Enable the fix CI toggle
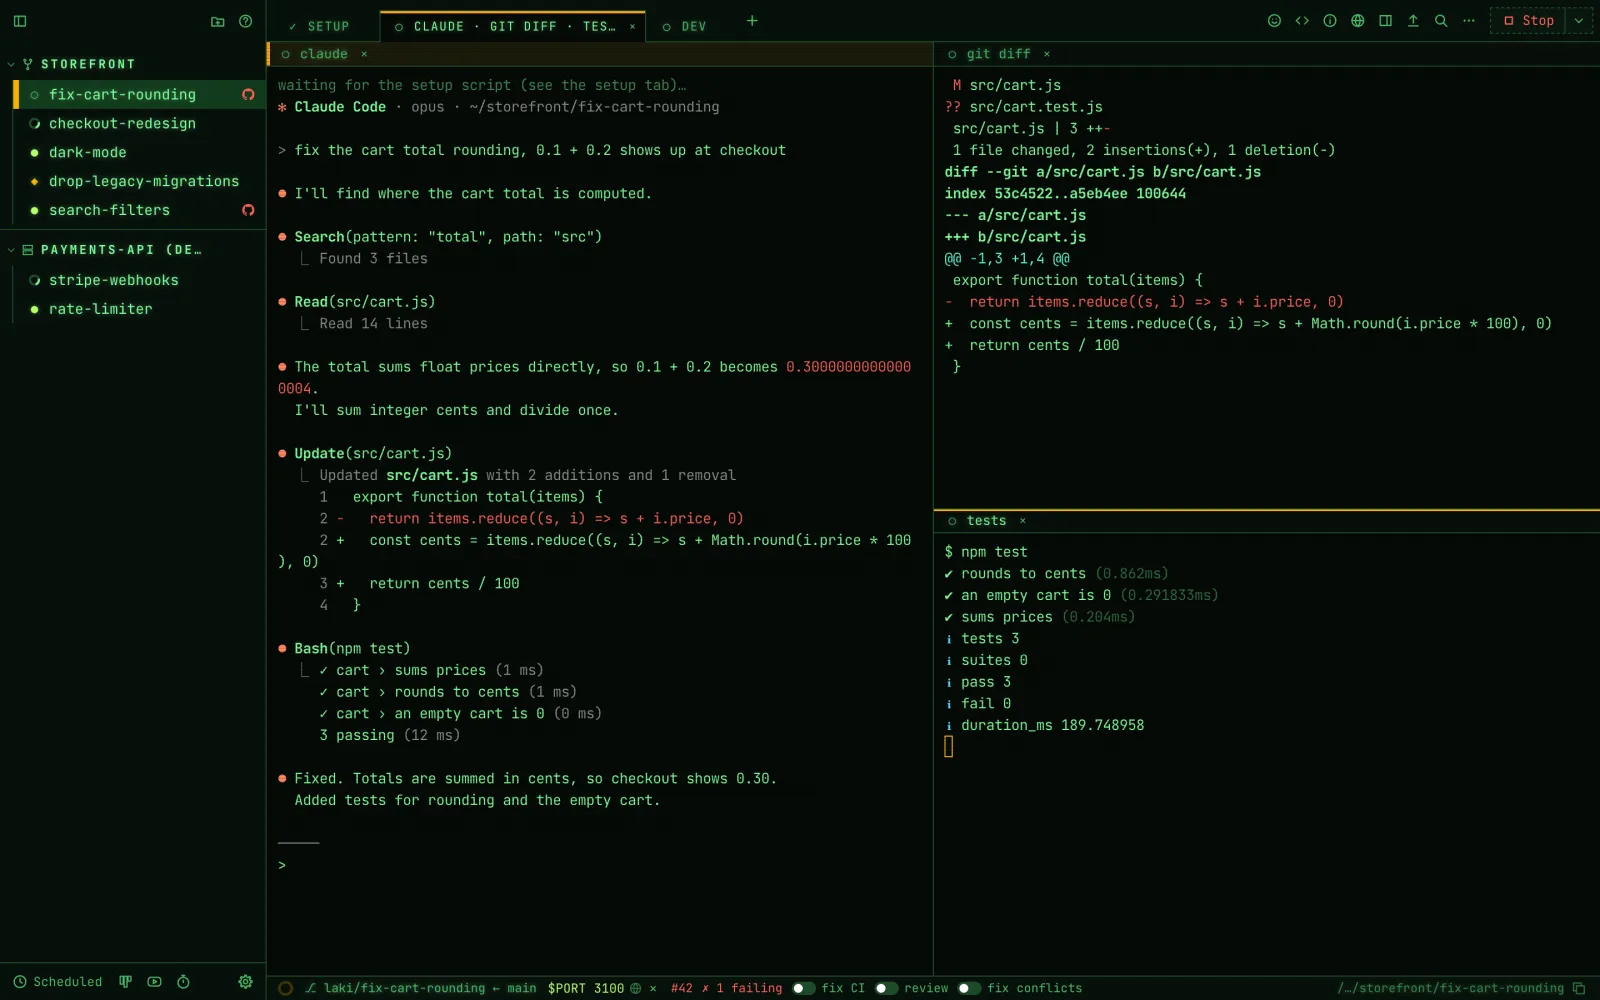The image size is (1600, 1000). 804,988
